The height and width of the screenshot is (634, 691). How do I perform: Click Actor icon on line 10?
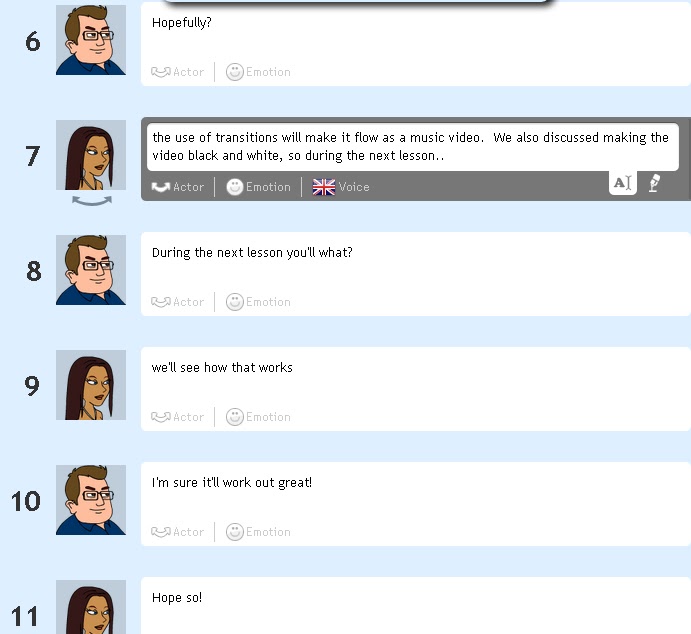pos(160,532)
